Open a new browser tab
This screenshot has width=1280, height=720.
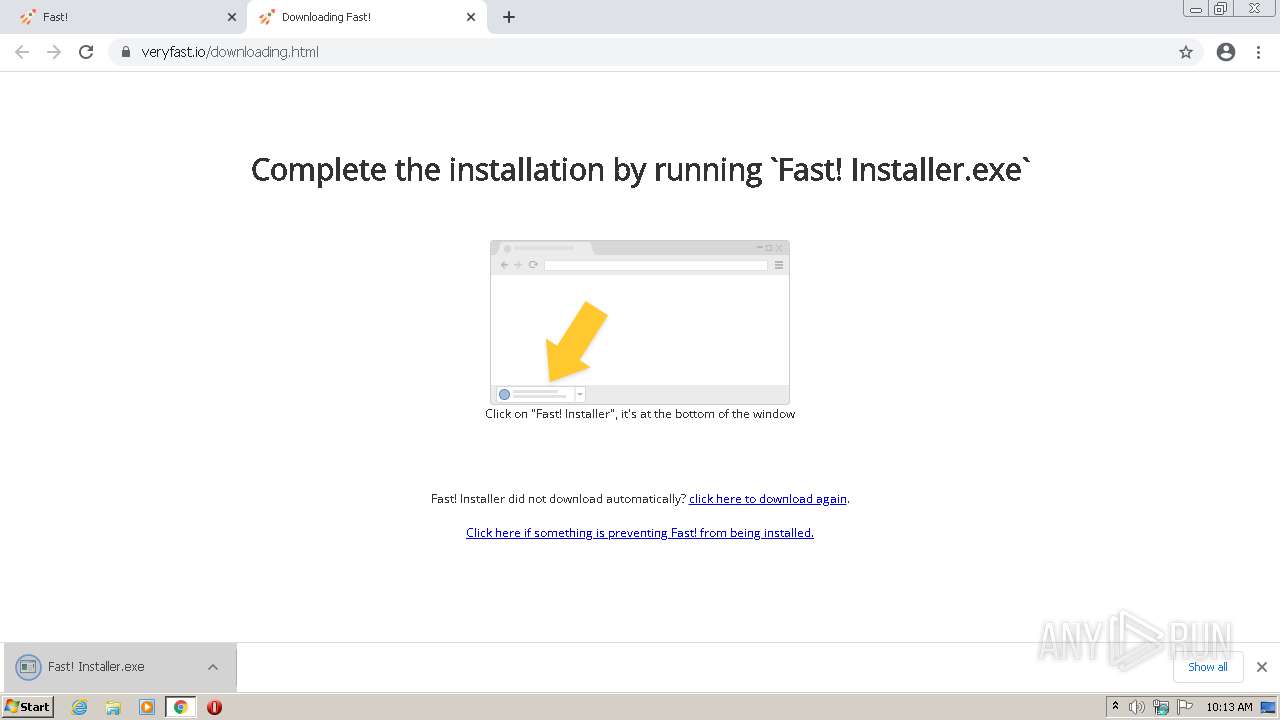point(509,17)
